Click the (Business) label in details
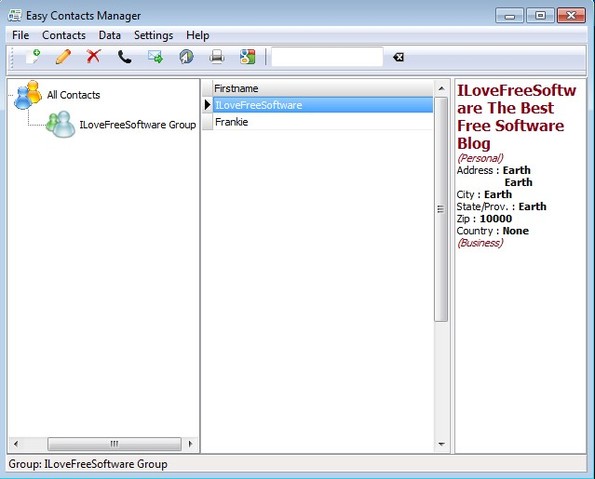The image size is (595, 479). coord(480,243)
